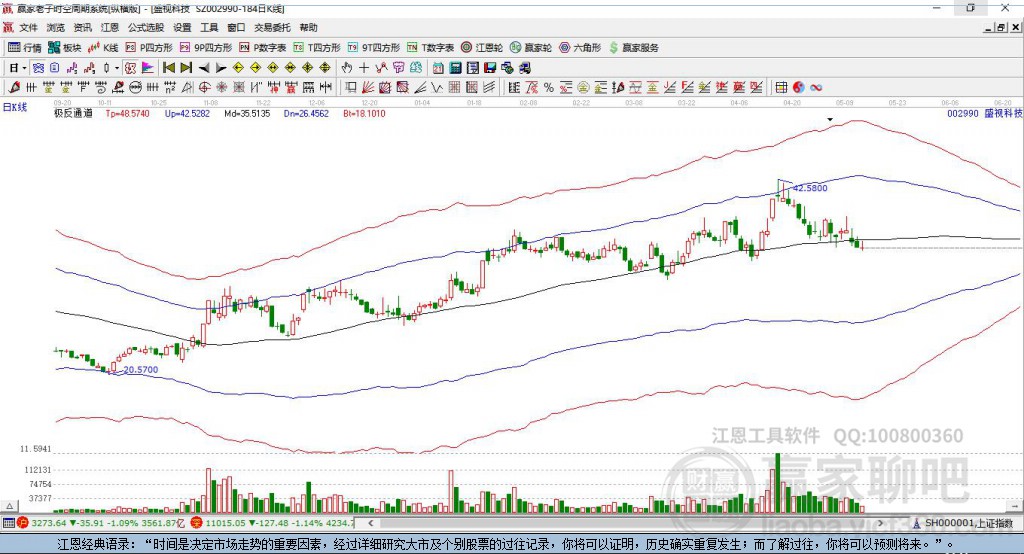Image resolution: width=1024 pixels, height=554 pixels.
Task: Open the P四方形 tool
Action: click(x=149, y=48)
